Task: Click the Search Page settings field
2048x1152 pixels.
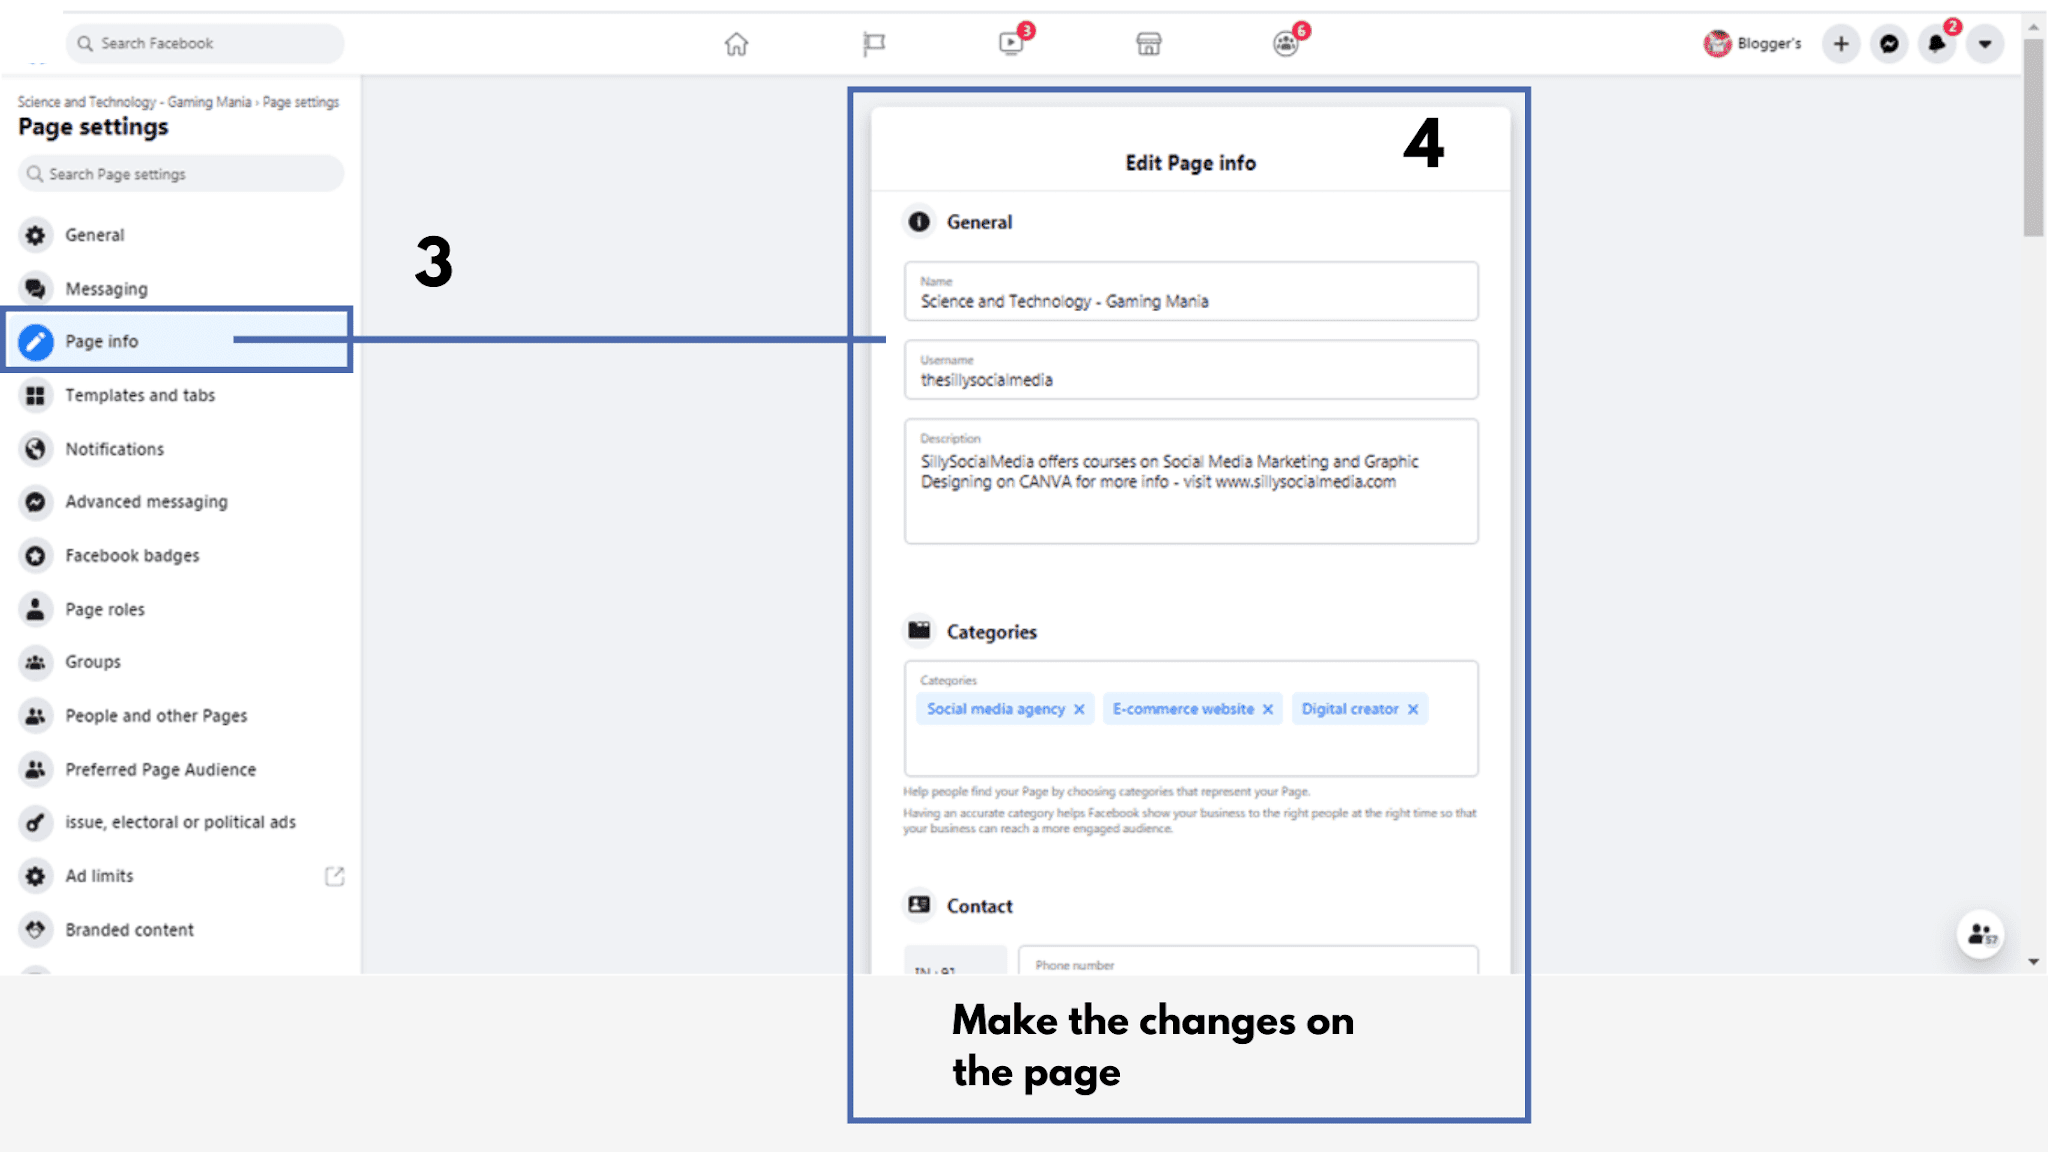Action: (178, 173)
